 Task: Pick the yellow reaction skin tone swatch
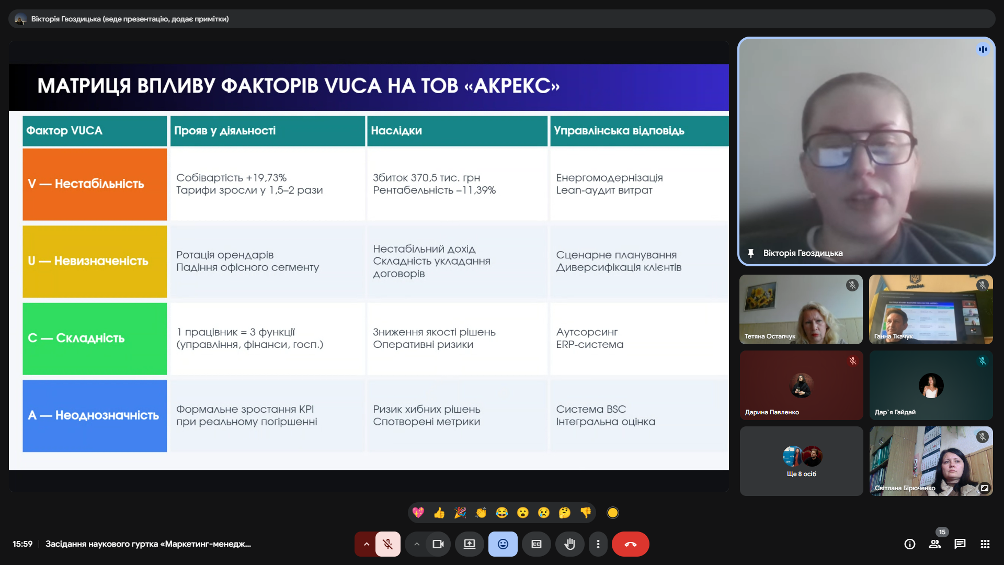pos(613,513)
